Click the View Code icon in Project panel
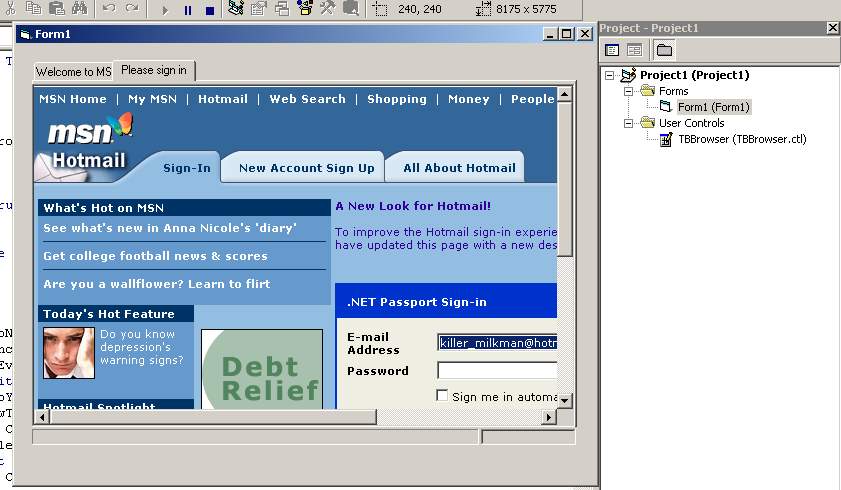Image resolution: width=841 pixels, height=490 pixels. [612, 49]
